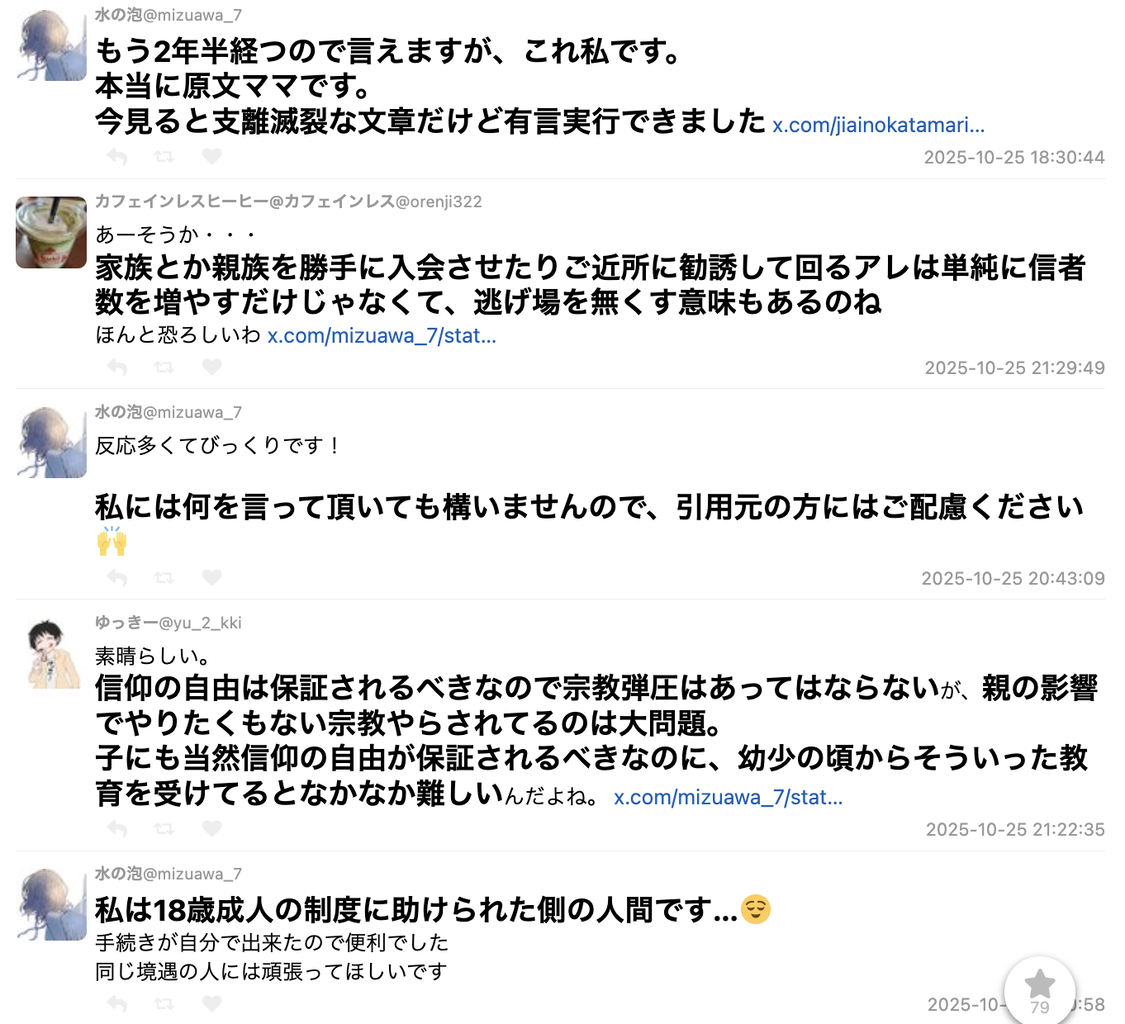Image resolution: width=1125 pixels, height=1024 pixels.
Task: Open the x.com/mizuawa_7 link in orenji322's tweet
Action: (x=382, y=335)
